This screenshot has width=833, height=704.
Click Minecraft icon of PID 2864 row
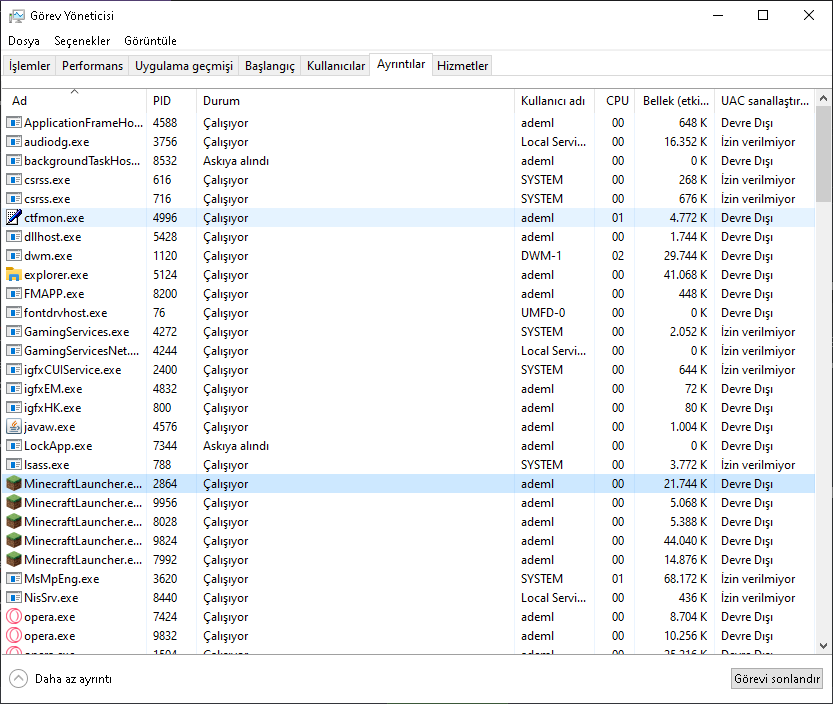coord(14,484)
